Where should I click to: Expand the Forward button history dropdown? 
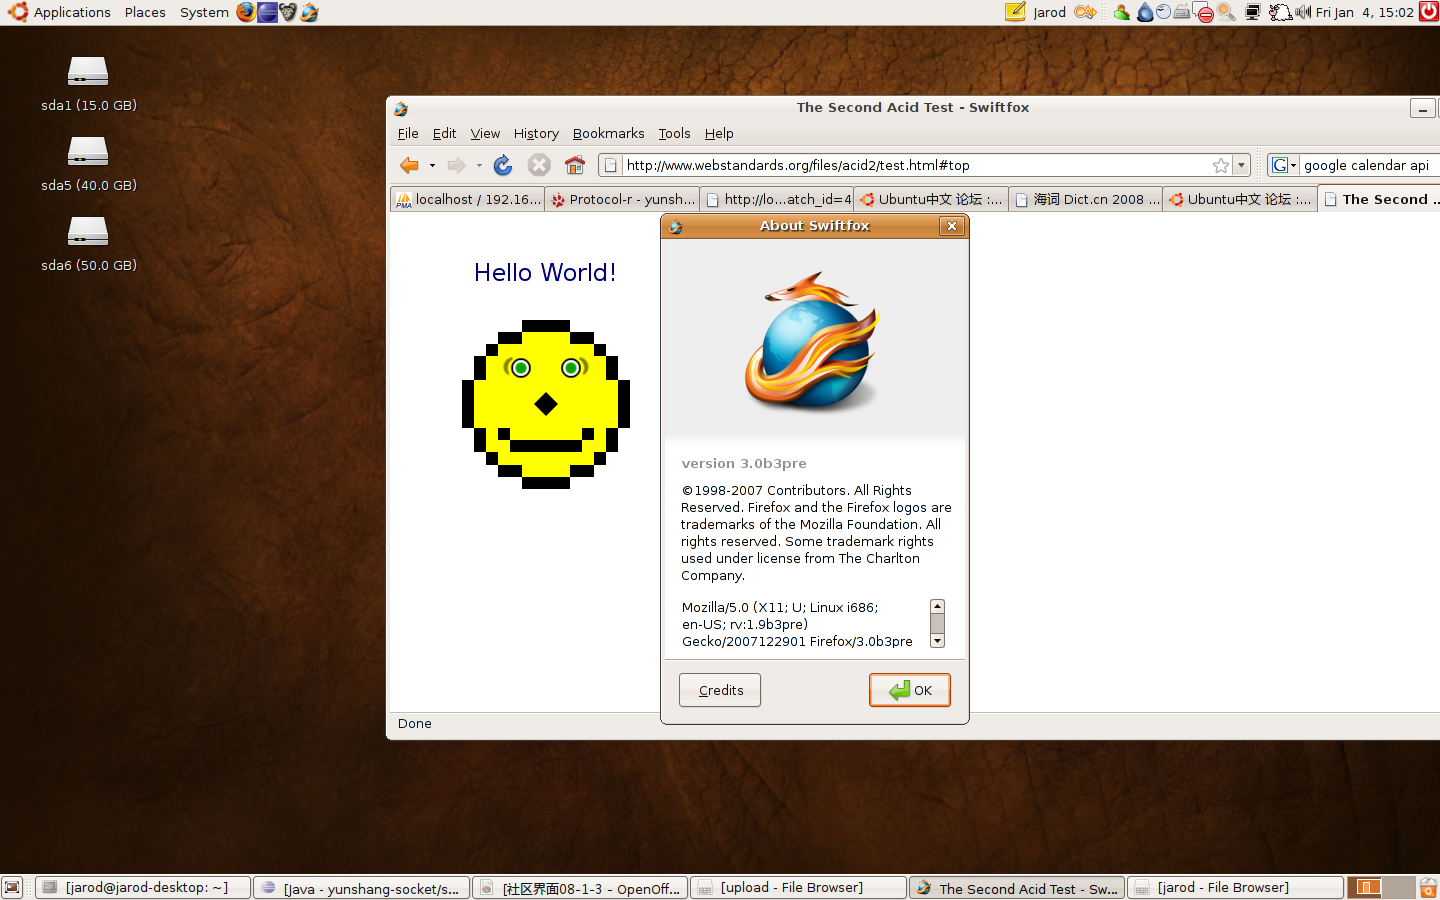click(479, 166)
